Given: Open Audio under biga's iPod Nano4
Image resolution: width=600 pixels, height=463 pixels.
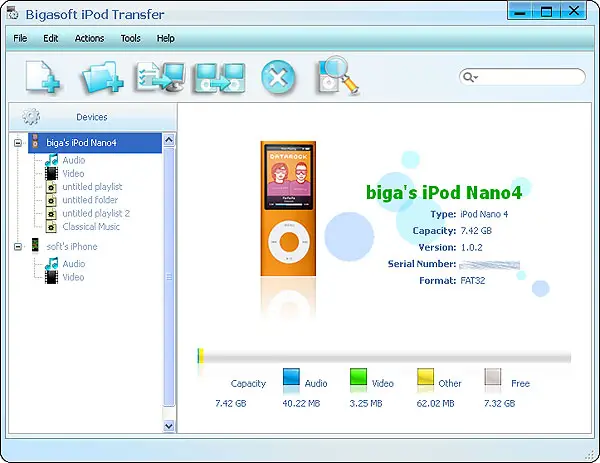Looking at the screenshot, I should [x=74, y=160].
